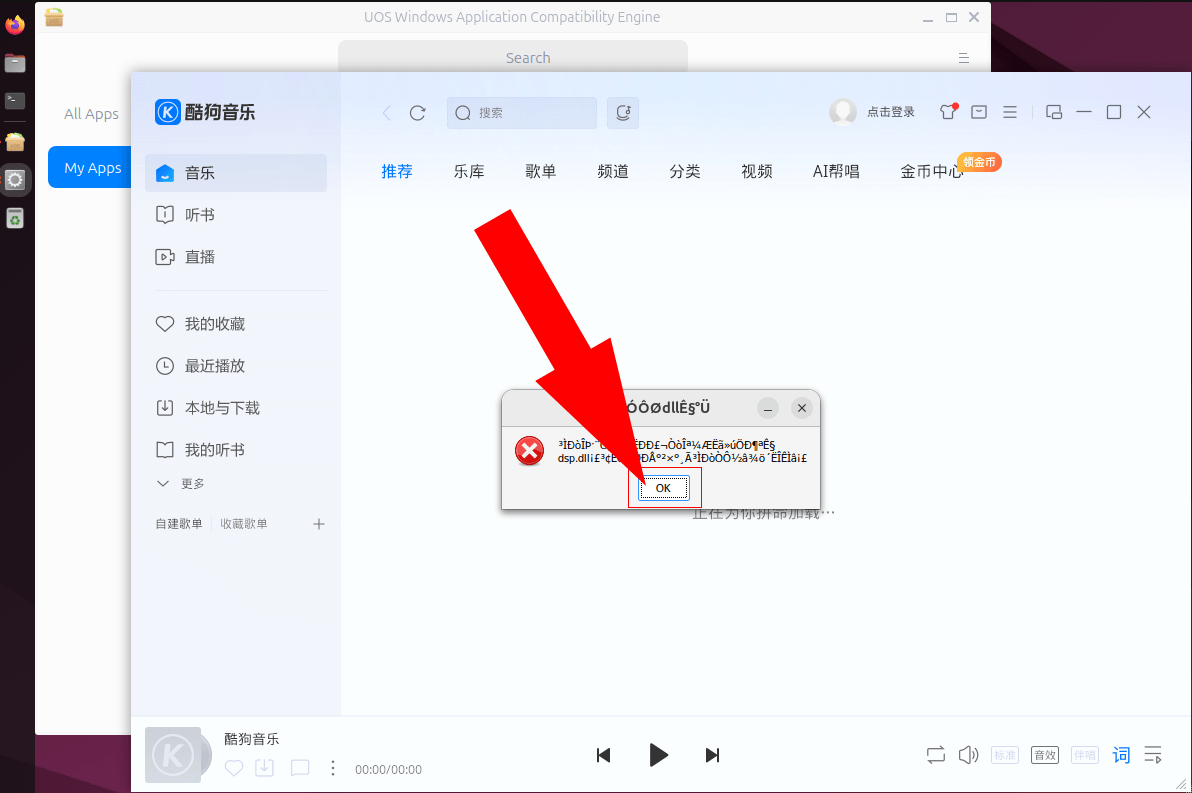Open the play queue list icon
The width and height of the screenshot is (1192, 793).
[1153, 755]
